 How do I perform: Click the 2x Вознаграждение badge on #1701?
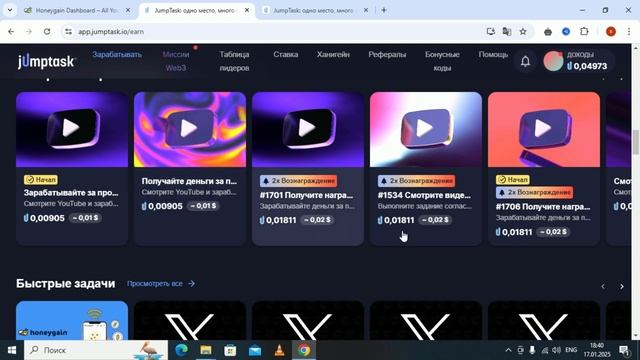click(298, 180)
